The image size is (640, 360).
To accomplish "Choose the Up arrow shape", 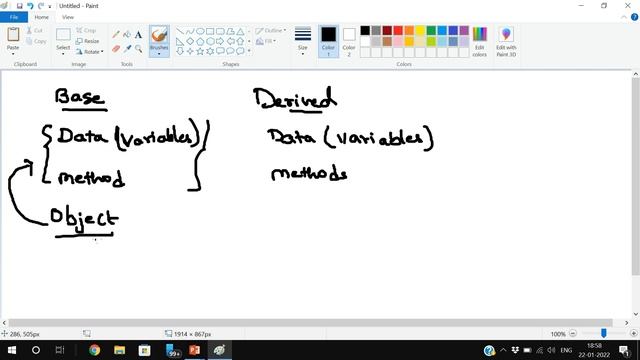I will 240,41.
